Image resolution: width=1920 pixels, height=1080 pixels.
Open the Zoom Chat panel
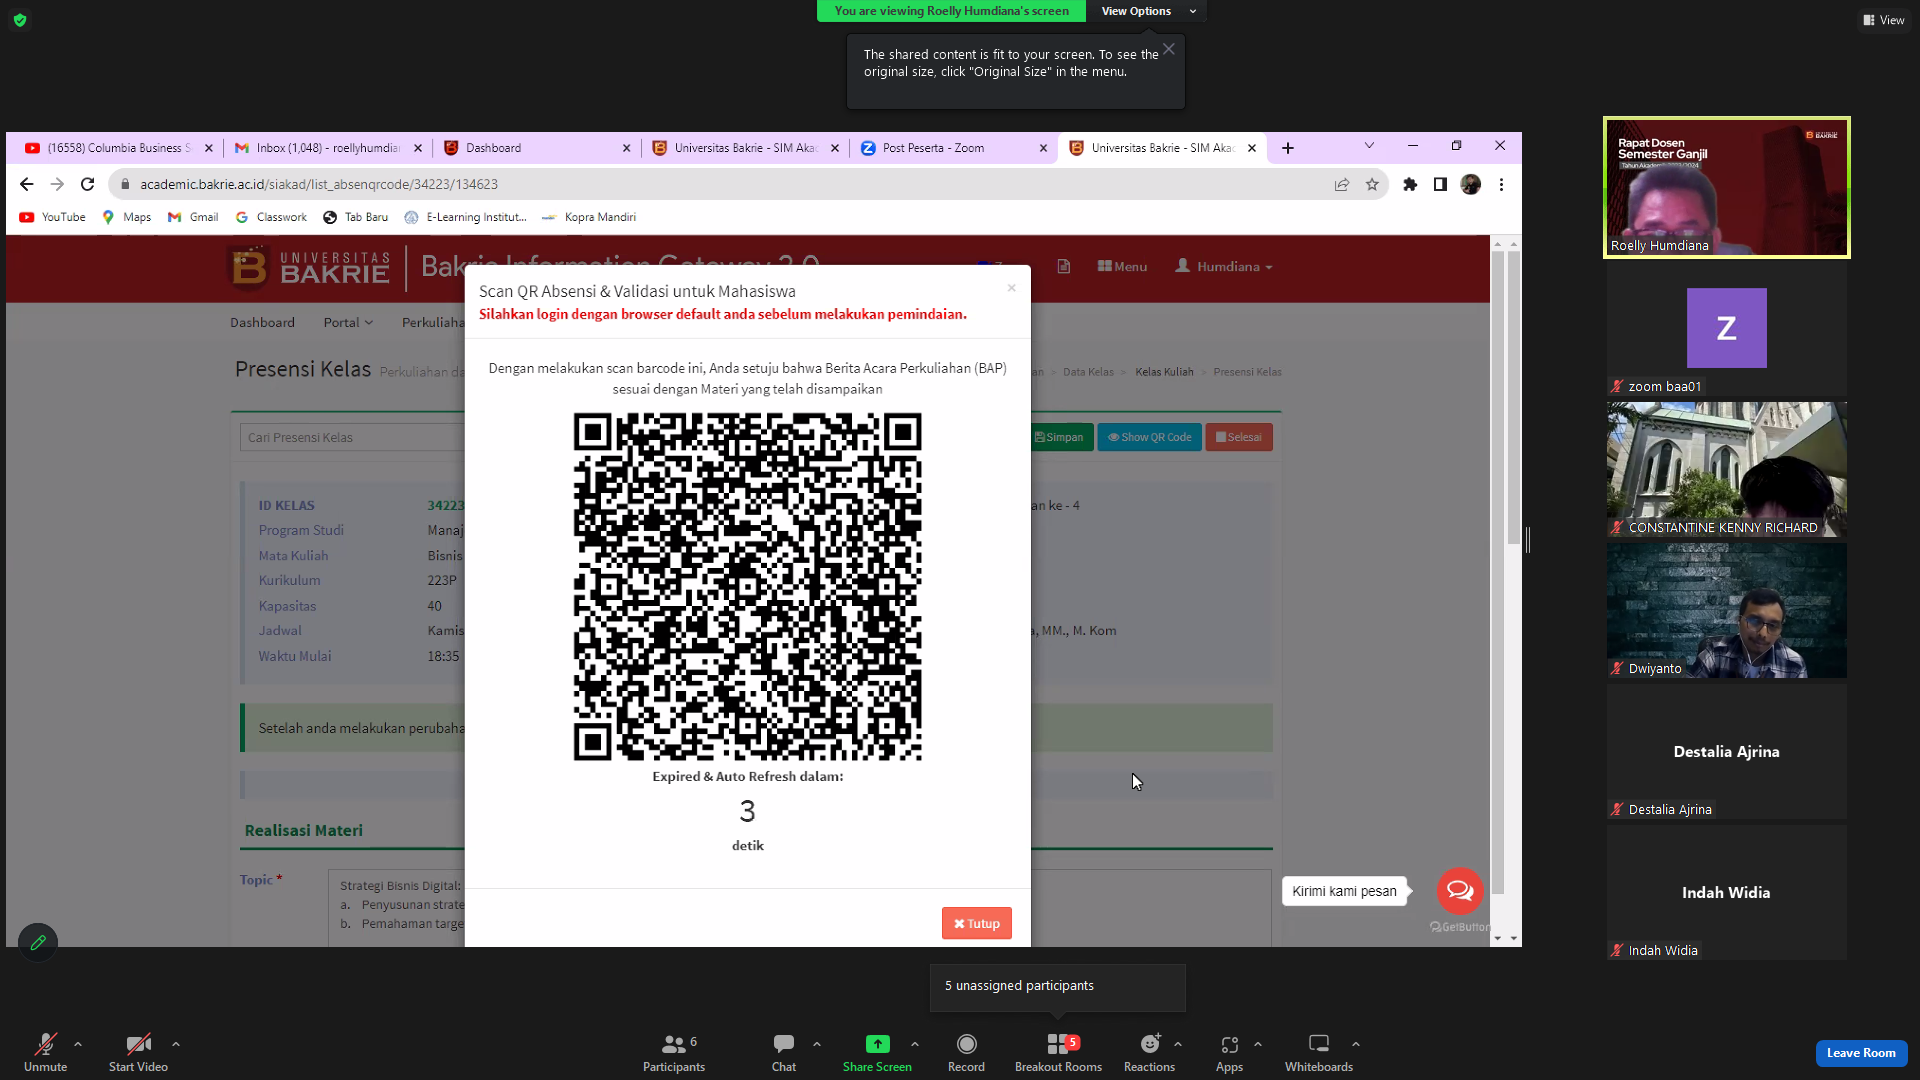pyautogui.click(x=784, y=1052)
